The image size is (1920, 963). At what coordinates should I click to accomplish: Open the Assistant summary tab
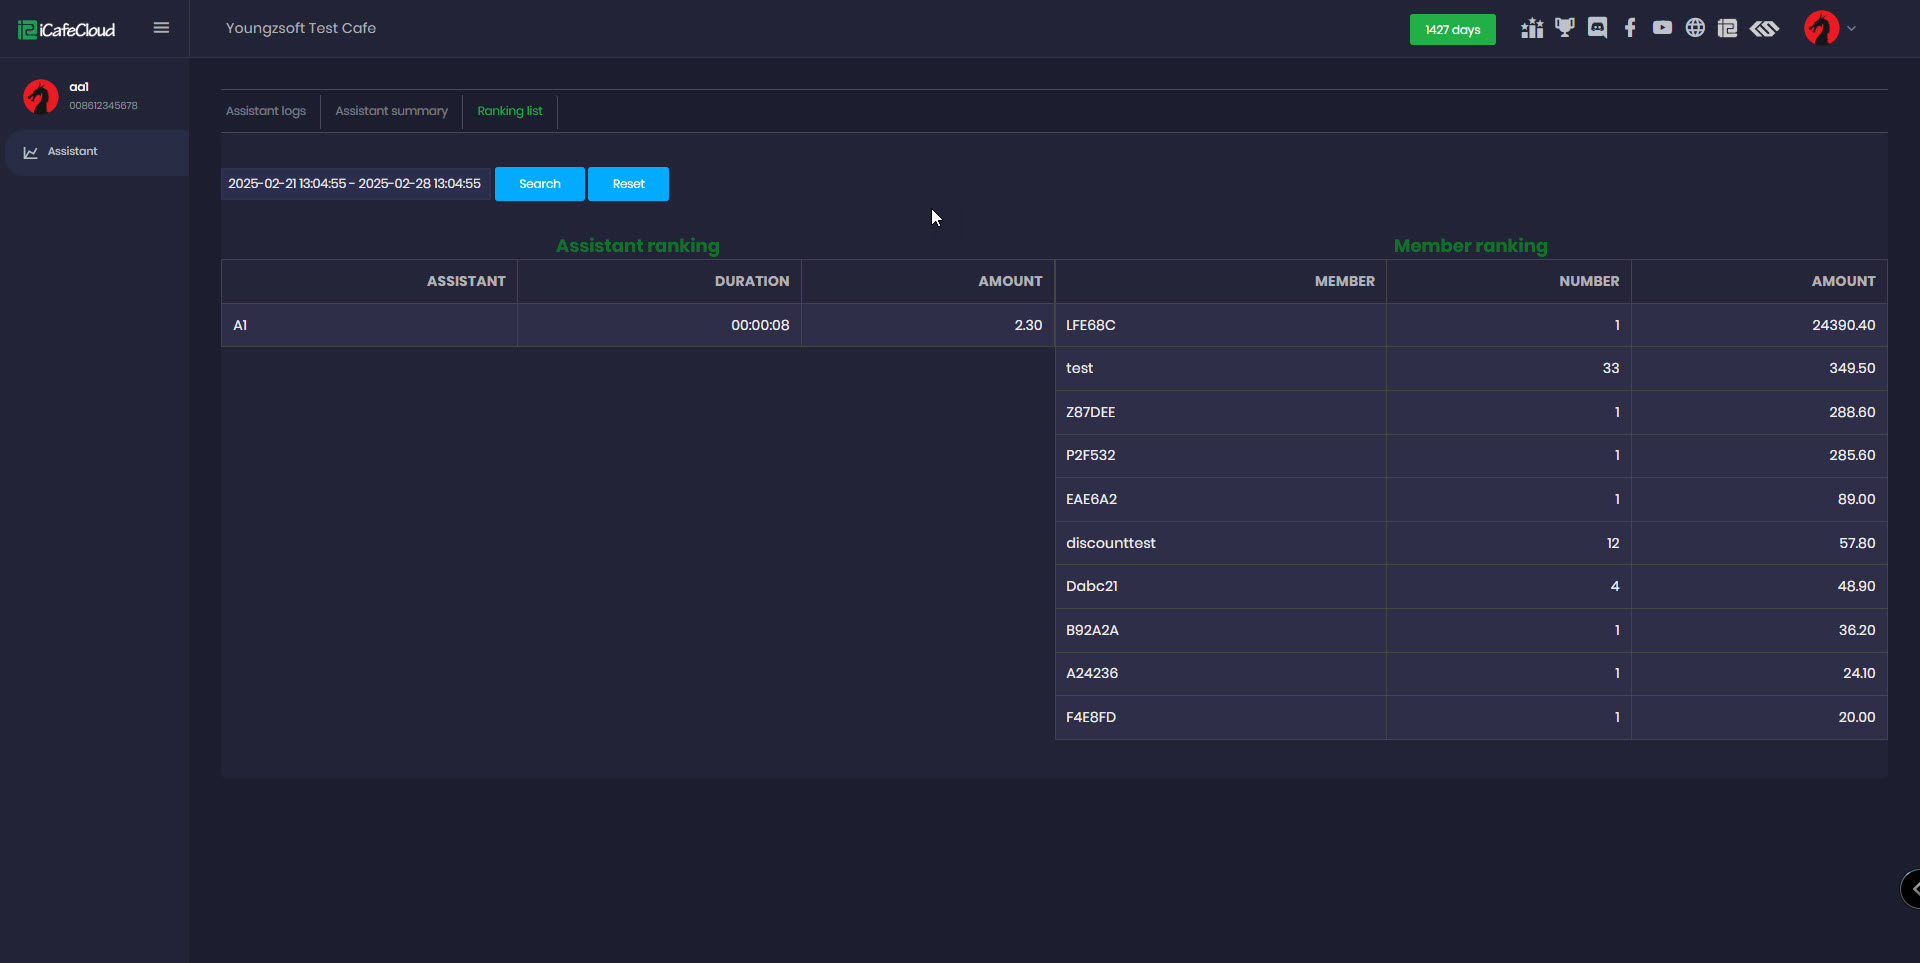pos(391,111)
